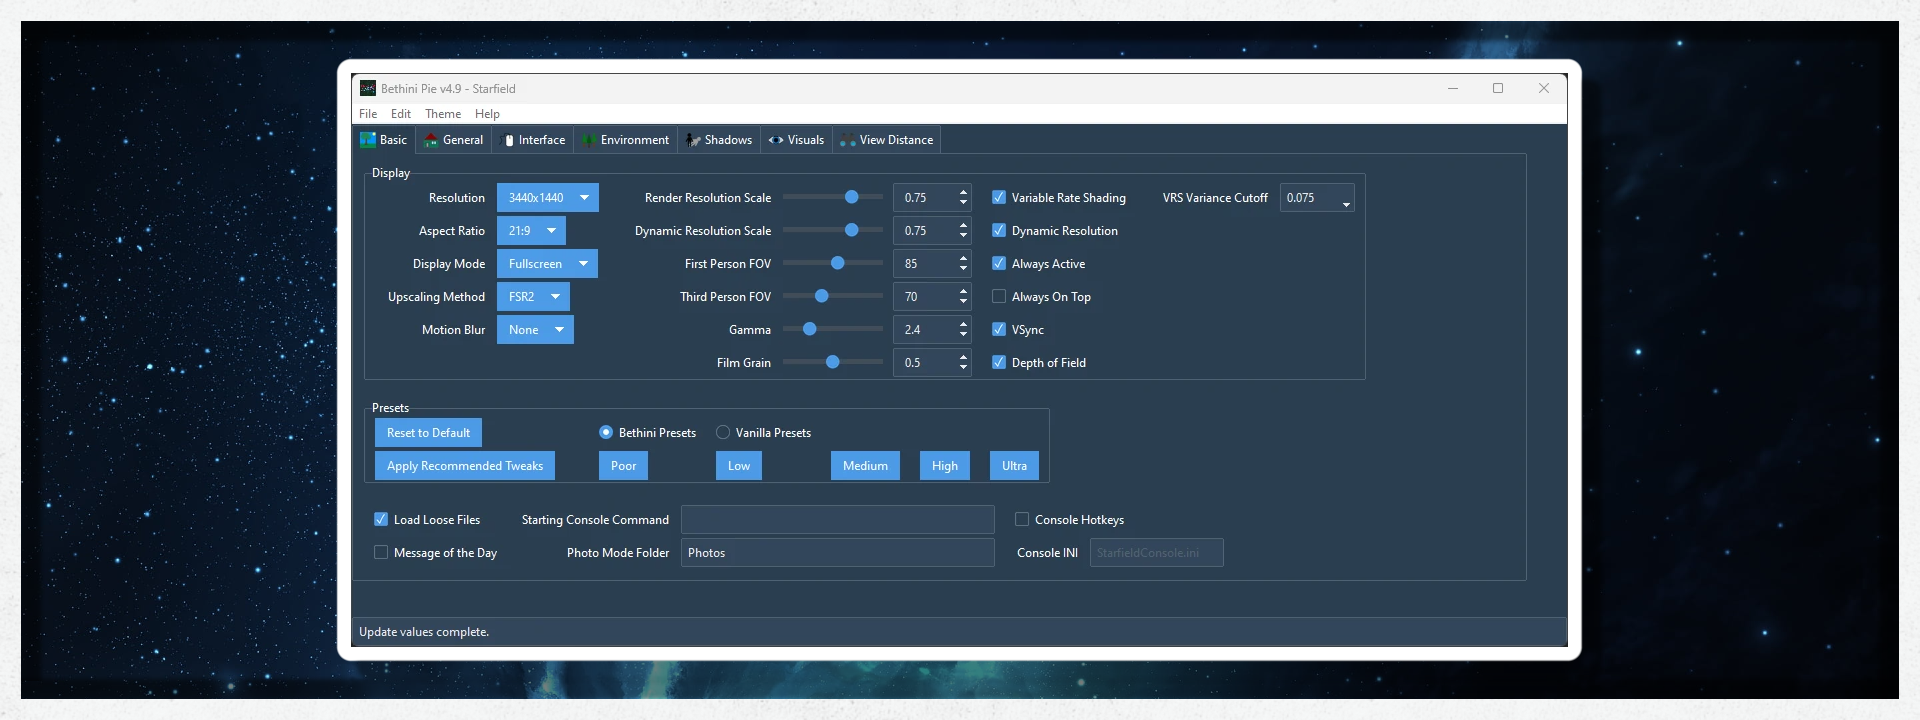
Task: Click the Render Resolution Scale slider handle
Action: pyautogui.click(x=852, y=198)
